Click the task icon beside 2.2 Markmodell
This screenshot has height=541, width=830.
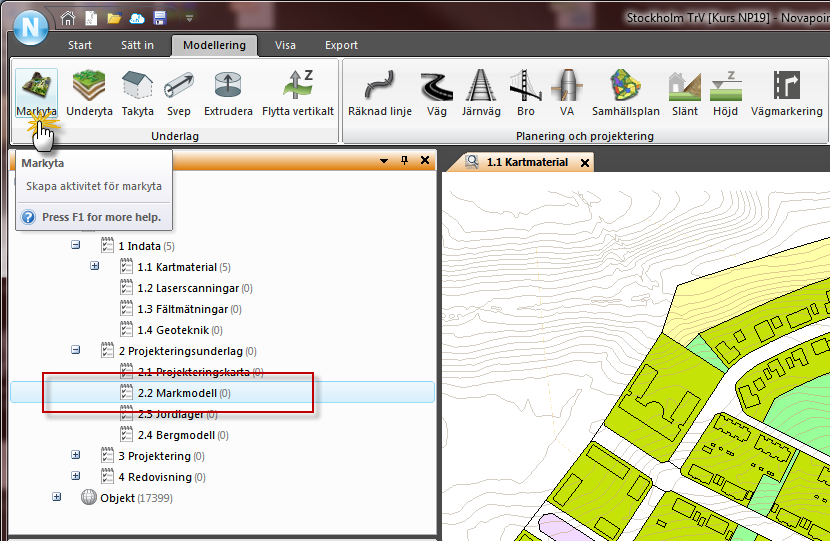126,392
